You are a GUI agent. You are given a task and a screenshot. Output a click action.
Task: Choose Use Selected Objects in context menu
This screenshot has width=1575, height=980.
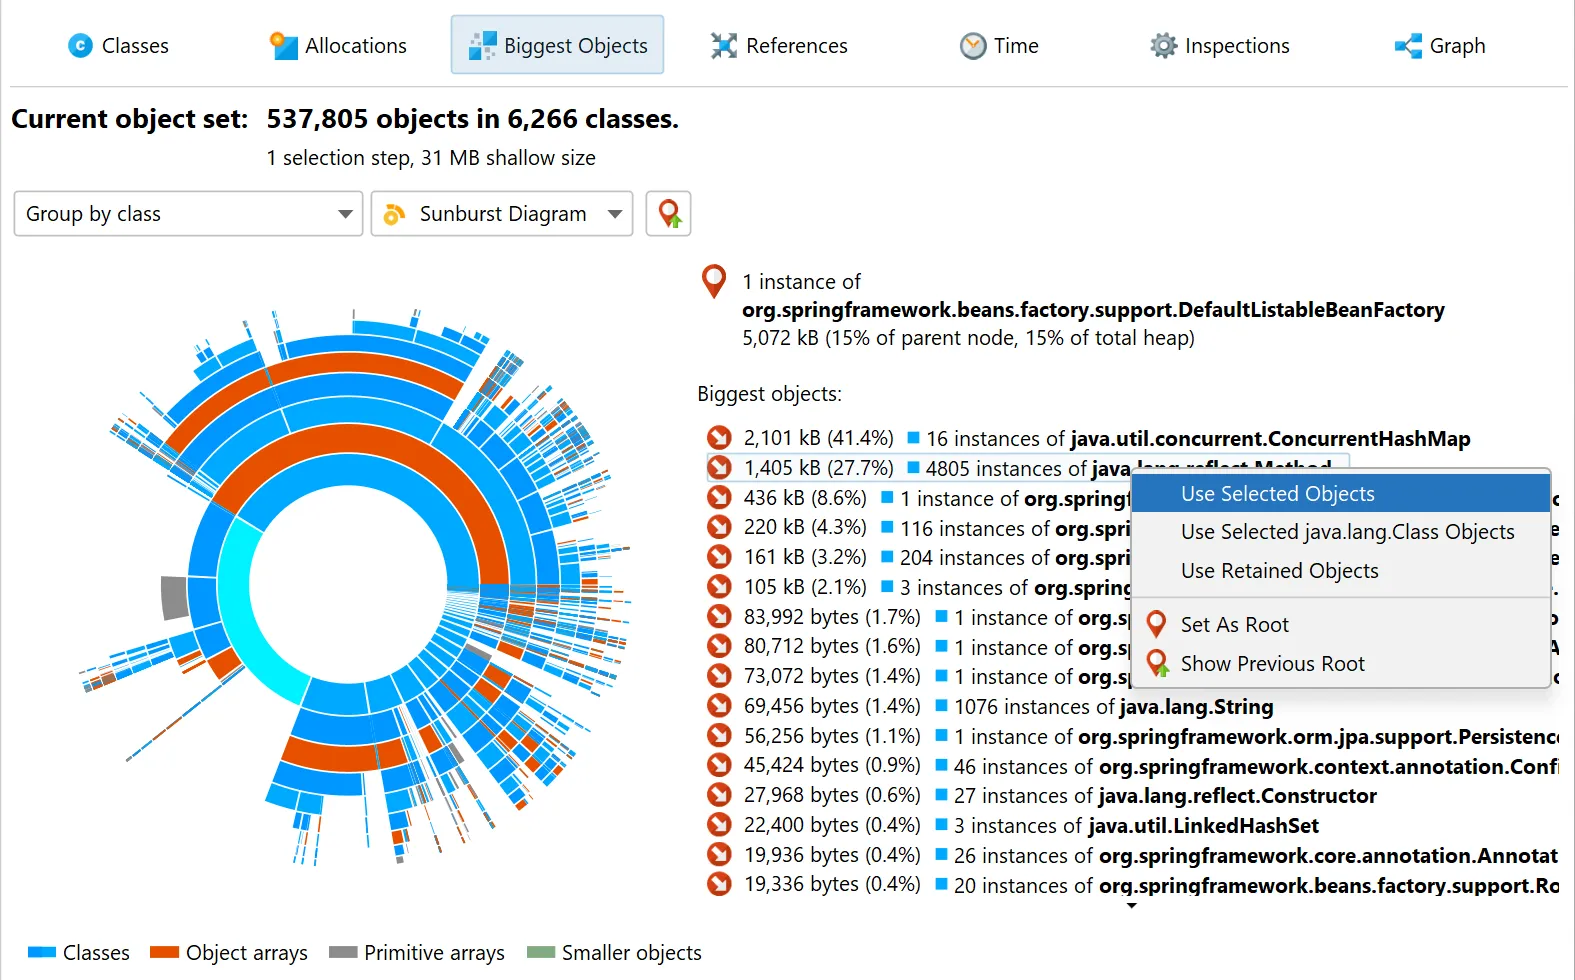tap(1277, 494)
